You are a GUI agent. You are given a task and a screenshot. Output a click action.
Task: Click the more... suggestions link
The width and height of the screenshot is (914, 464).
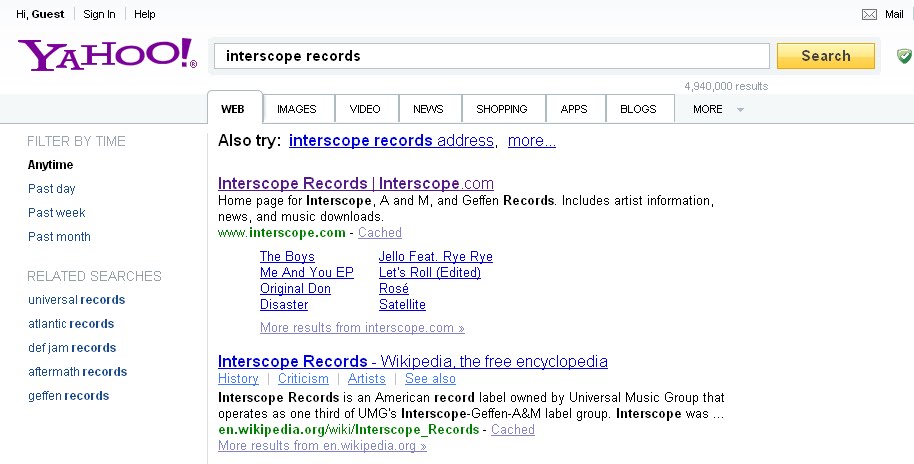pos(532,140)
